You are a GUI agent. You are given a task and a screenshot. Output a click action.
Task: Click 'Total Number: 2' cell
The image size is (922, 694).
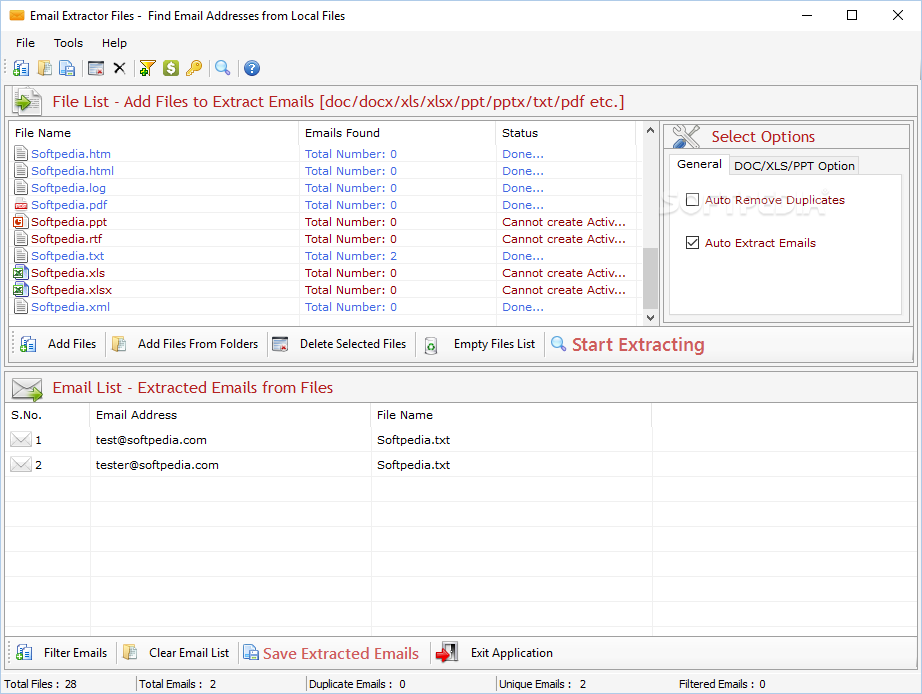(x=350, y=256)
